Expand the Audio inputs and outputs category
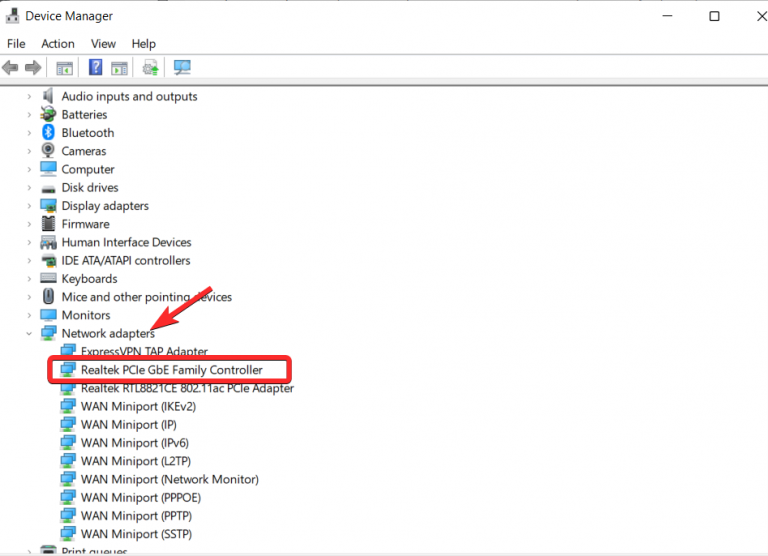The height and width of the screenshot is (556, 768). (29, 97)
